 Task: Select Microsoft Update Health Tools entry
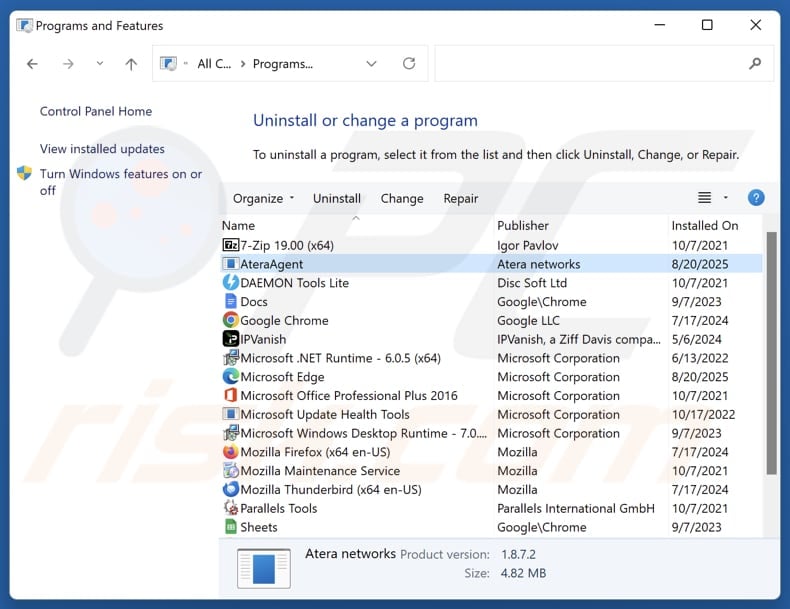click(491, 414)
